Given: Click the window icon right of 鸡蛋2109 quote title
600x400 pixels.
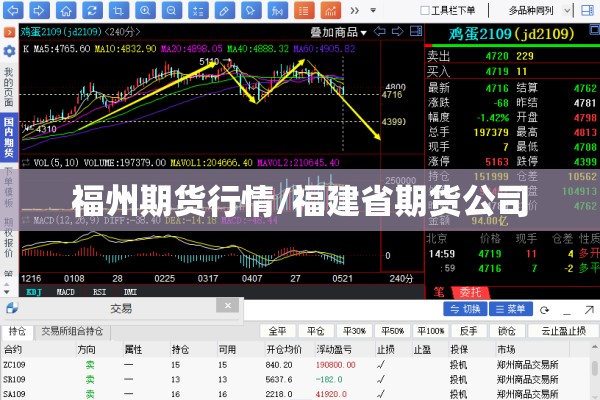Looking at the screenshot, I should click(595, 30).
